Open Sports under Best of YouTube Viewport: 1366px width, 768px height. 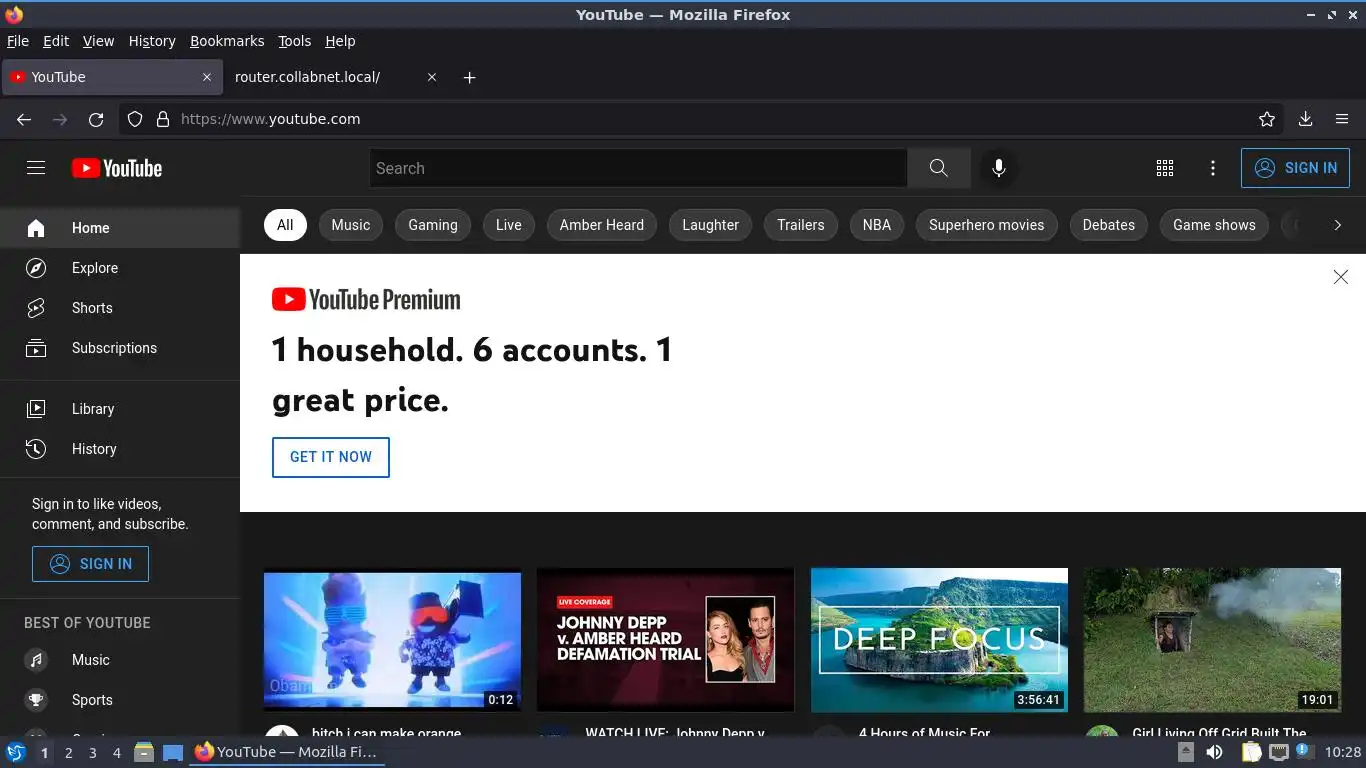coord(120,700)
